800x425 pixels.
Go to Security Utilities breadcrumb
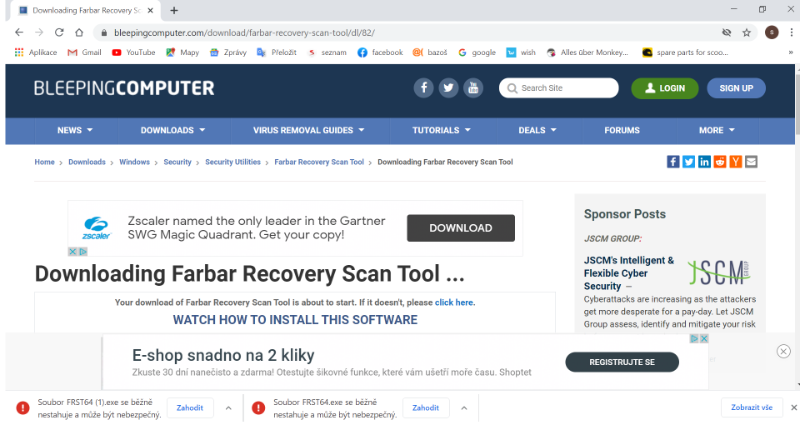click(233, 162)
